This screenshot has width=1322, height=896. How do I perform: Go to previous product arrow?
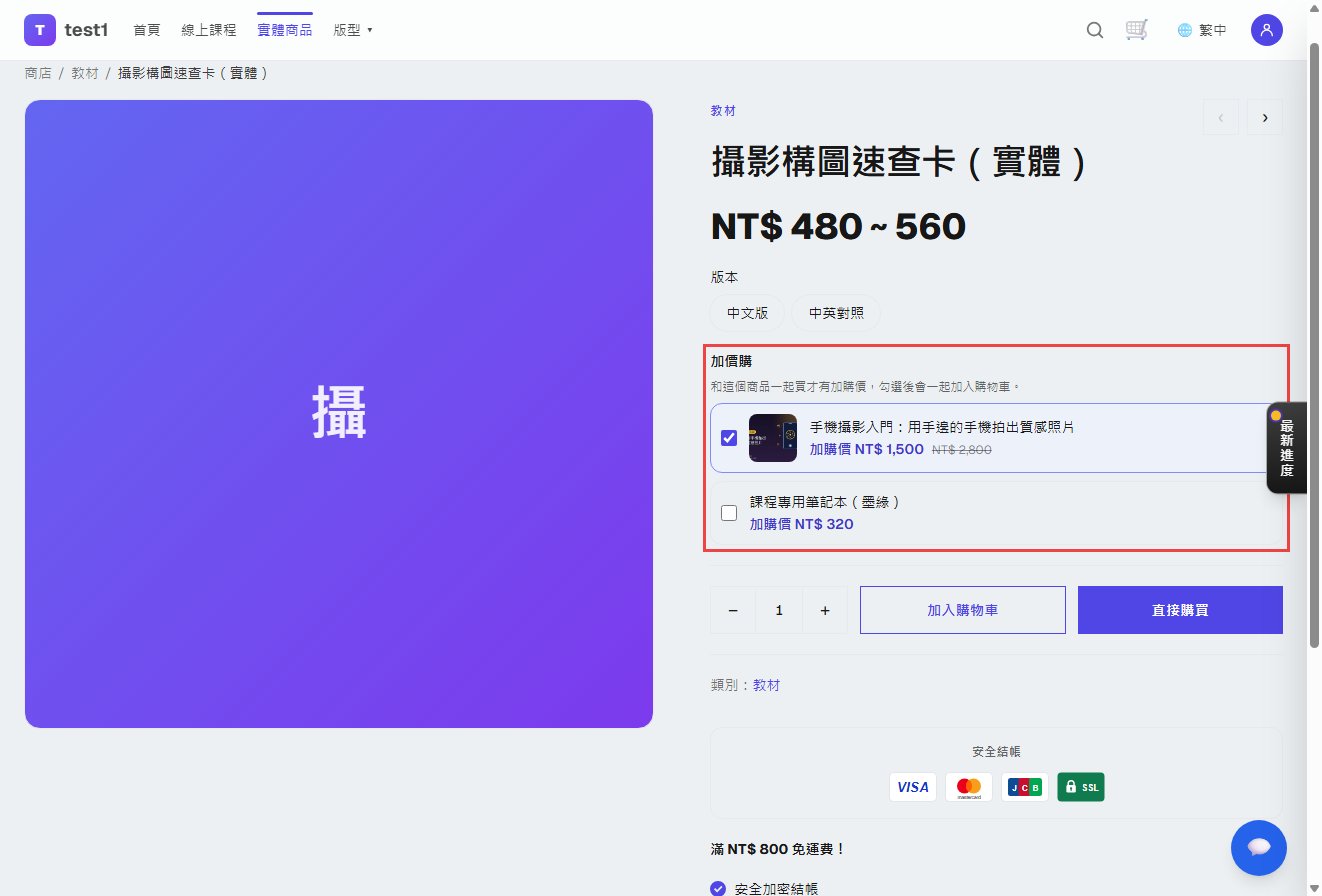[x=1221, y=117]
